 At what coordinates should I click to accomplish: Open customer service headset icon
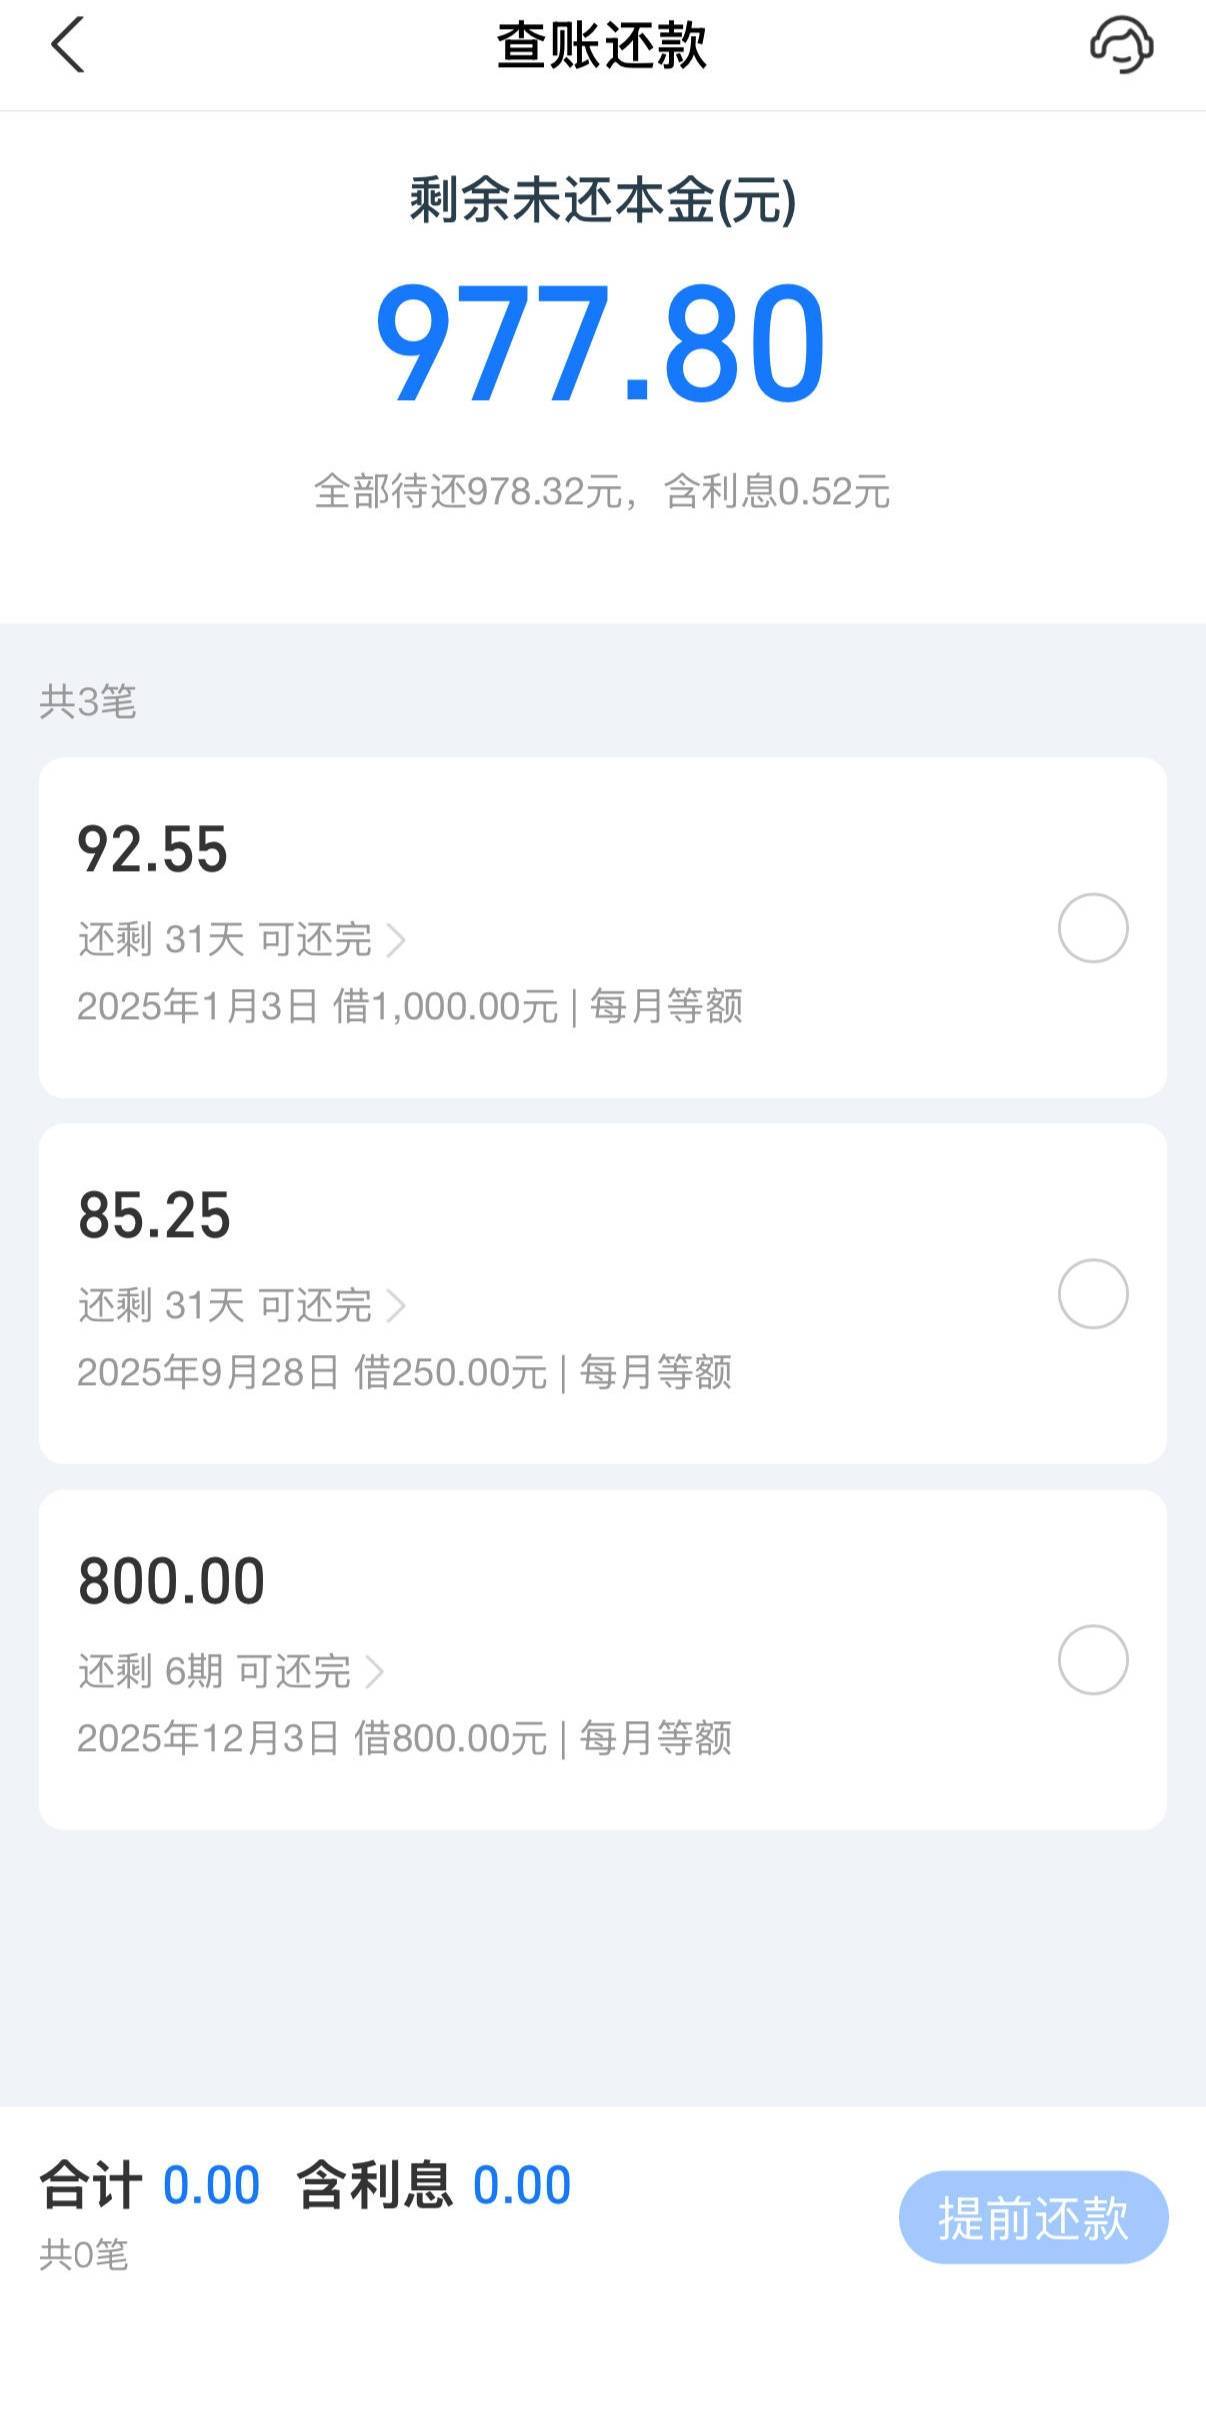click(x=1121, y=46)
